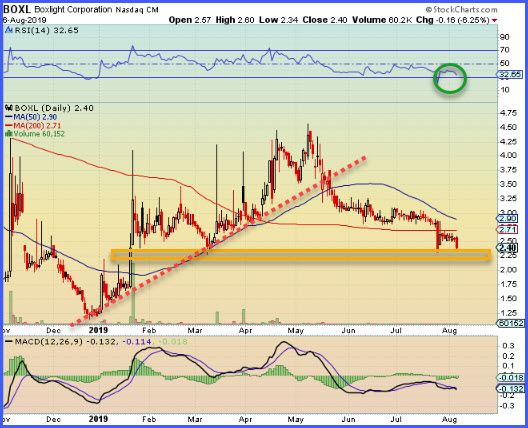Viewport: 528px width, 428px height.
Task: Click the Low 2.34 value
Action: point(278,20)
